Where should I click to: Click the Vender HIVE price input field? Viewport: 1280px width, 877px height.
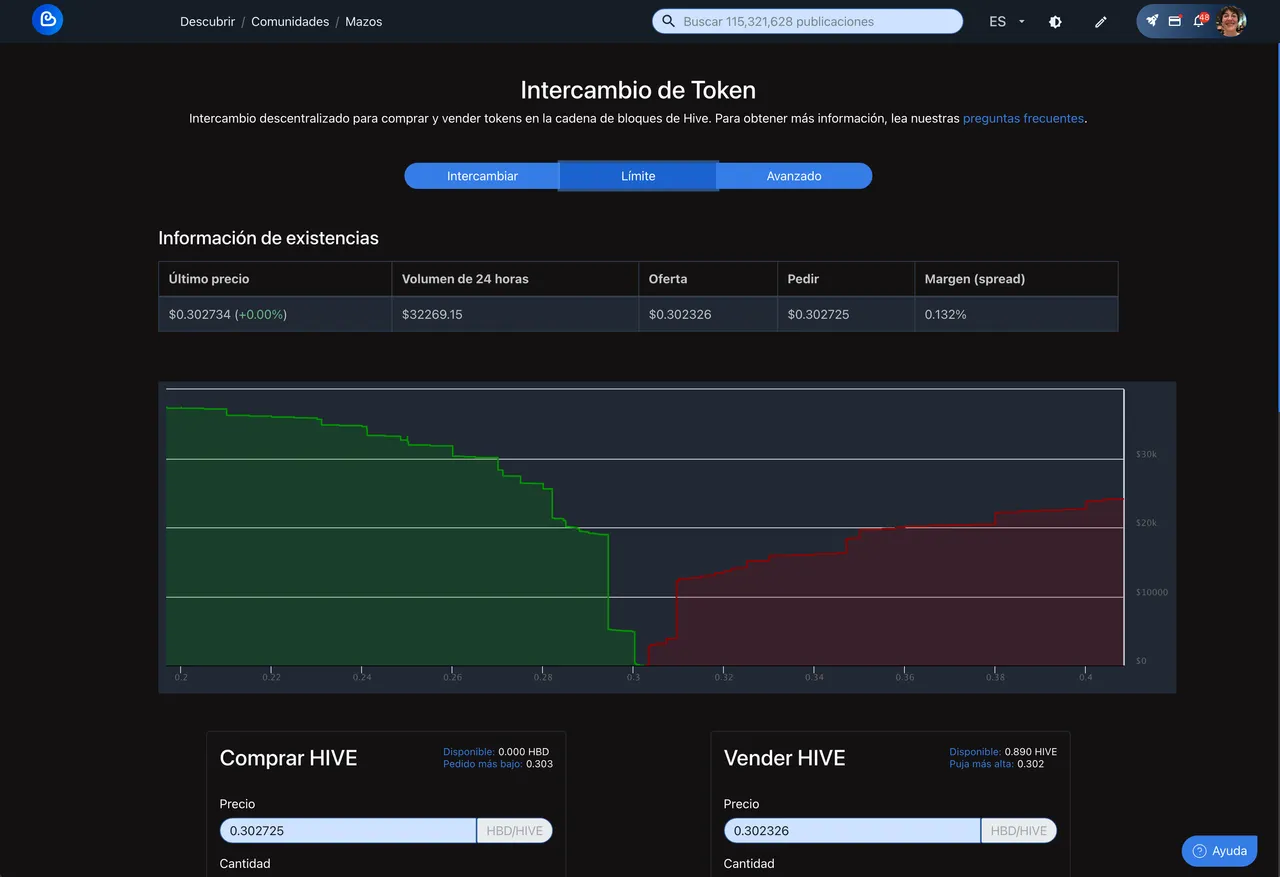pyautogui.click(x=852, y=831)
